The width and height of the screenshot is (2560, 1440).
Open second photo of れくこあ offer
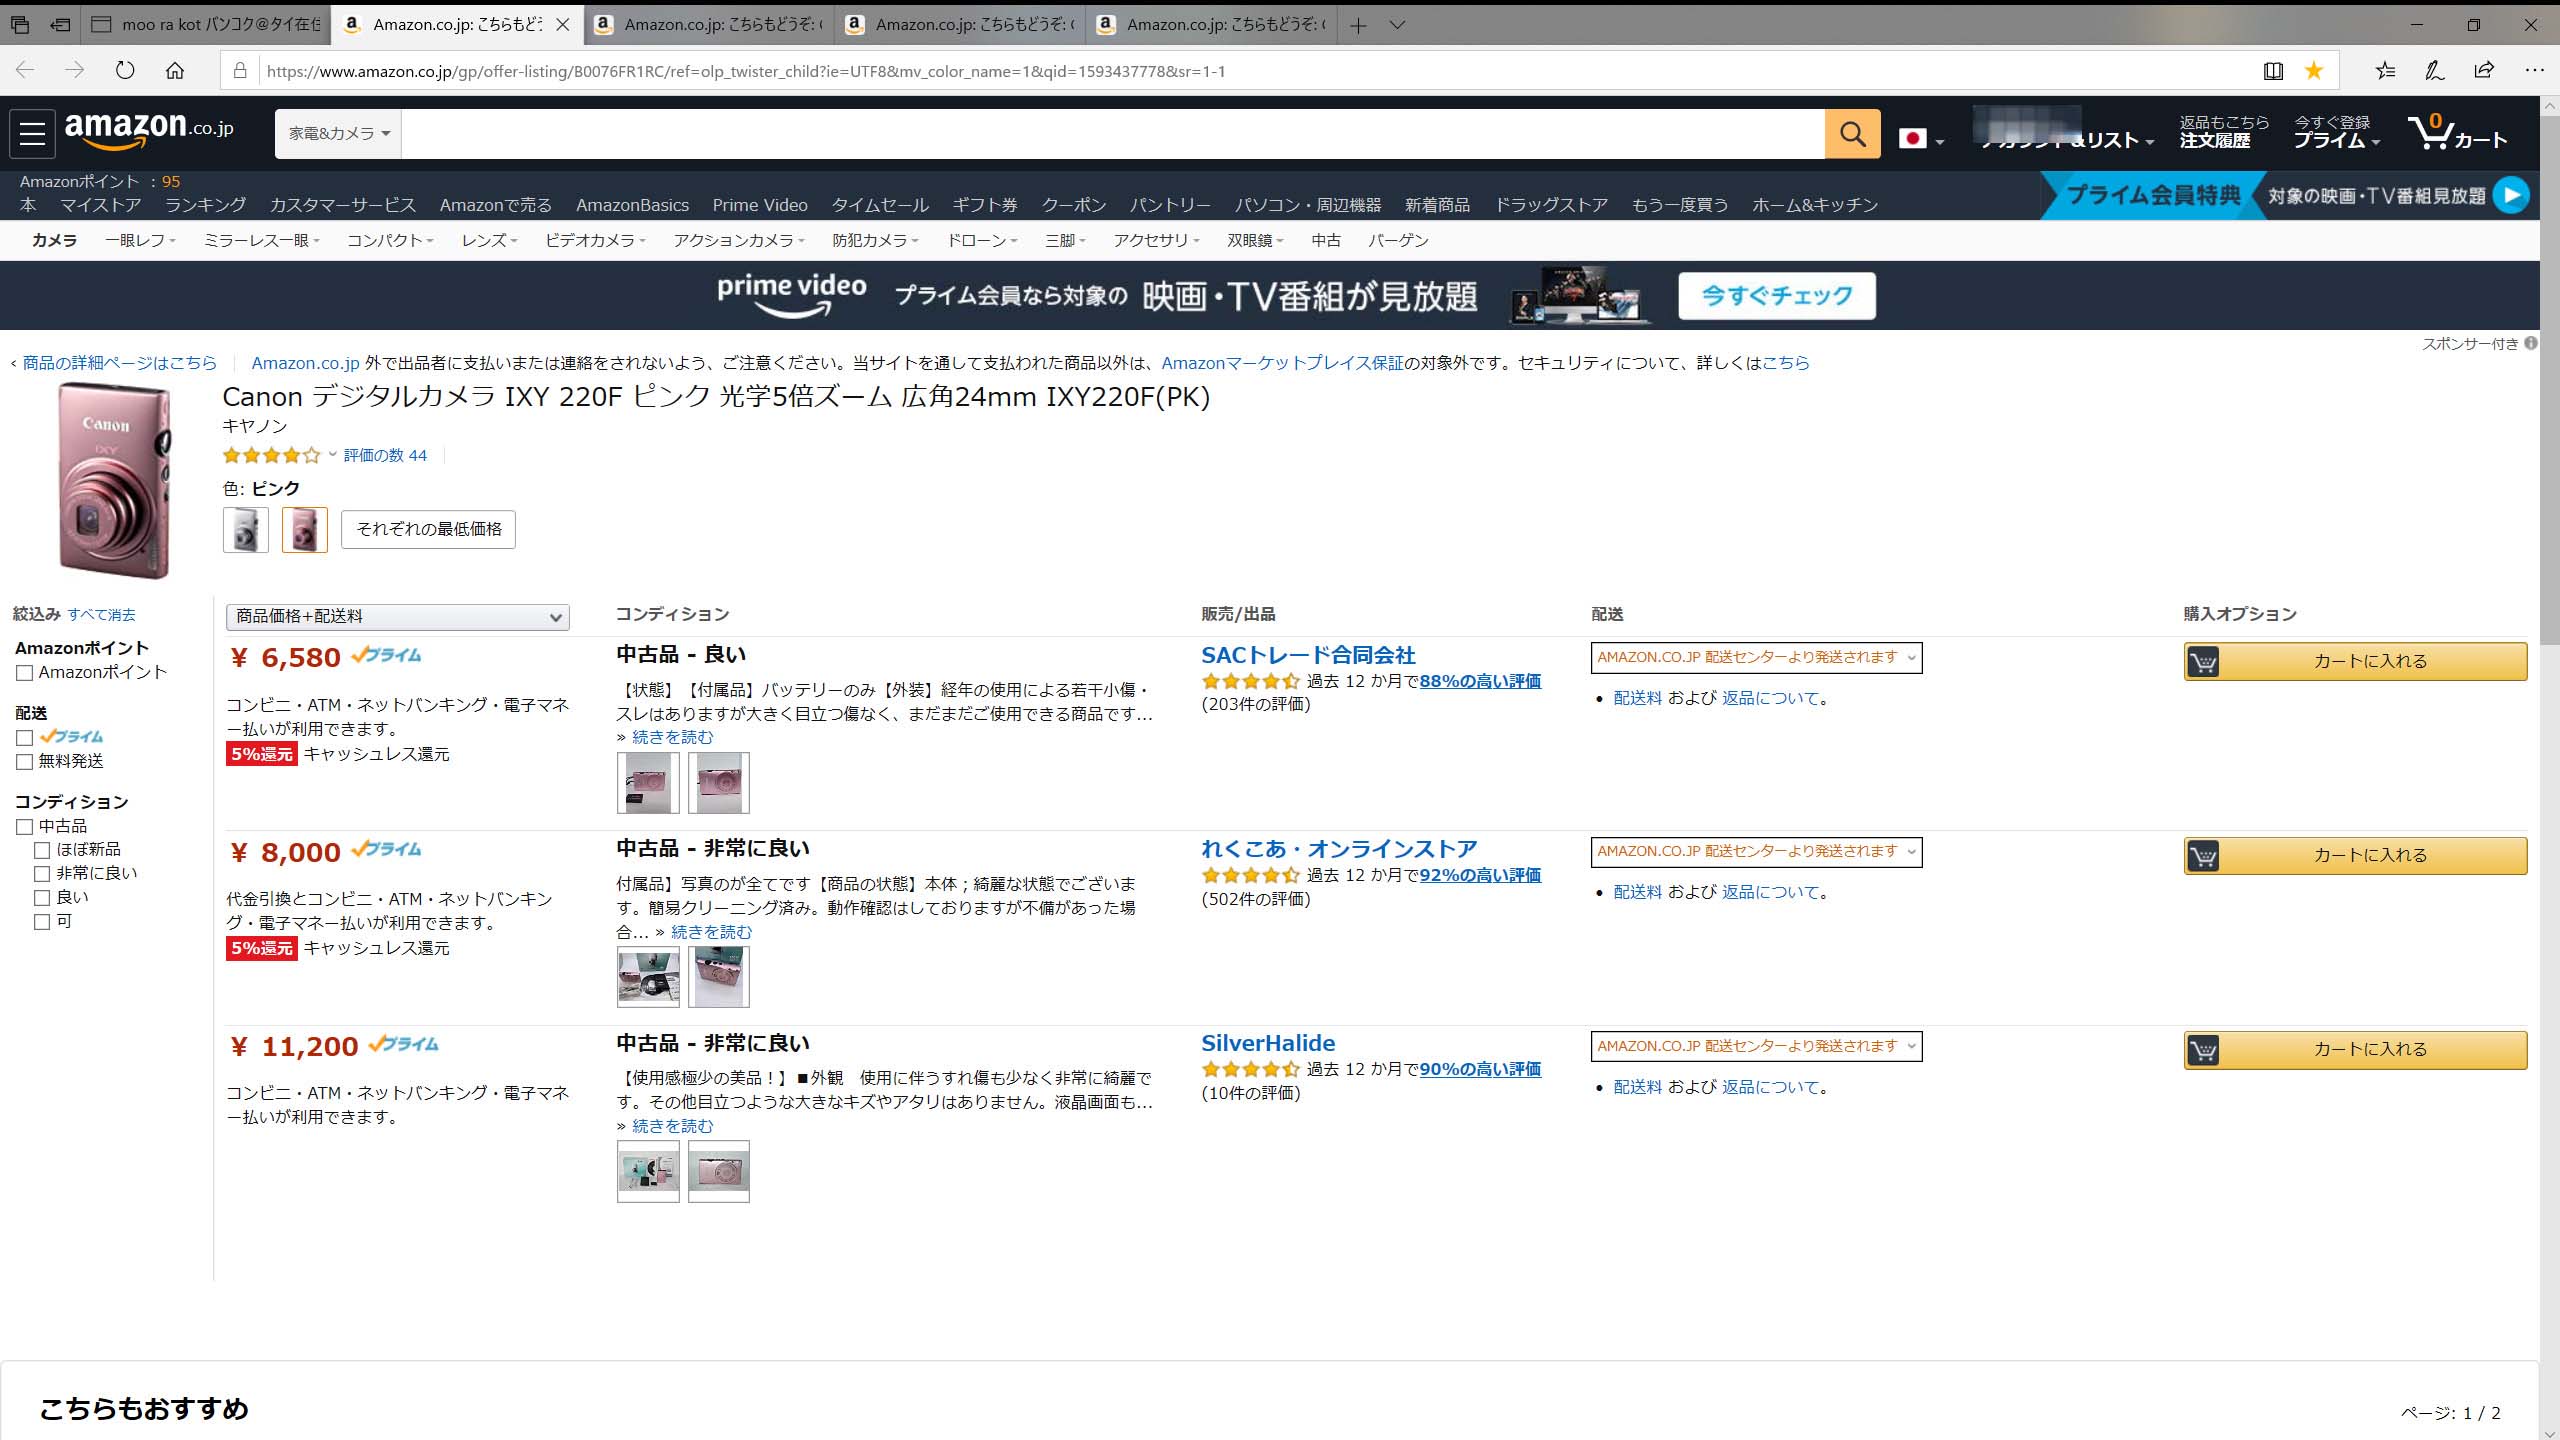pyautogui.click(x=718, y=976)
